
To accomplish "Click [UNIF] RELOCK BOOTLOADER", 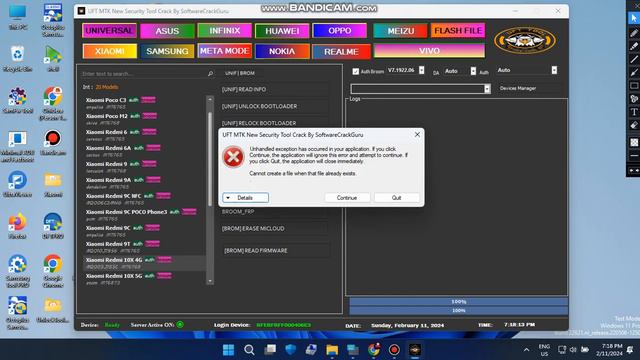I will (274, 123).
